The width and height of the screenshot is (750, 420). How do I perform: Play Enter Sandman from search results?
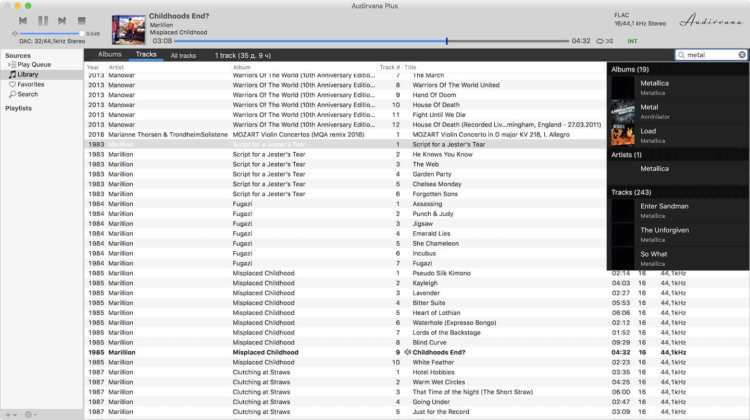click(x=678, y=210)
